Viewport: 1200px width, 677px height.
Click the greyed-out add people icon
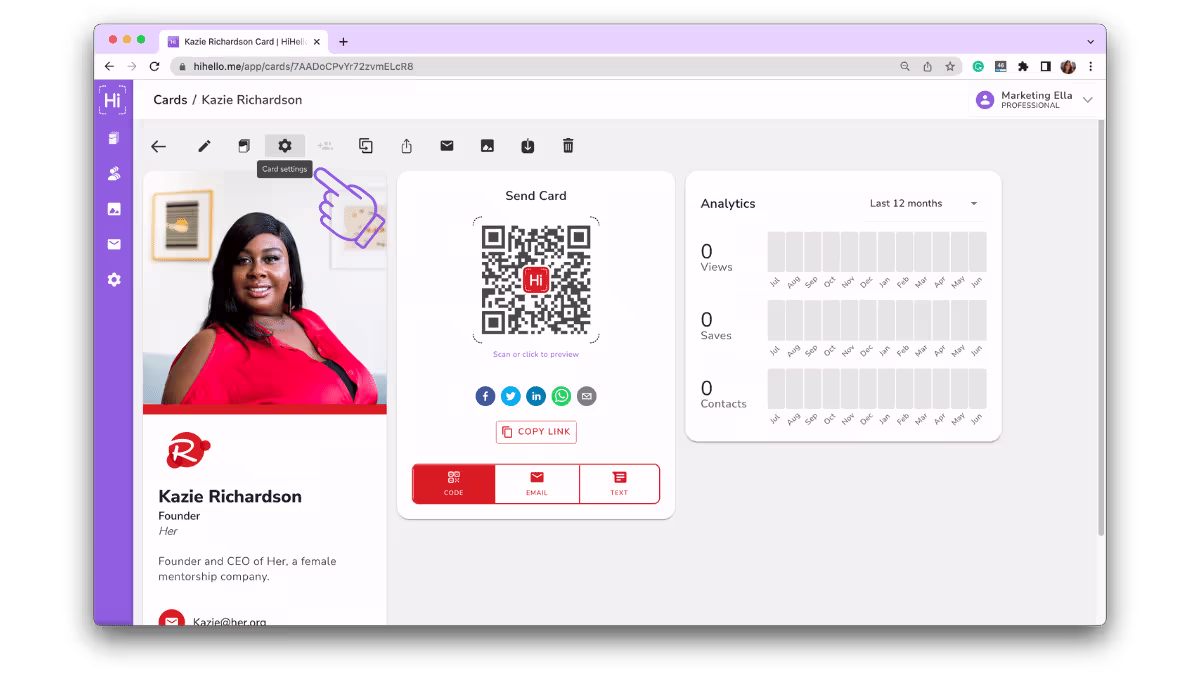point(325,146)
